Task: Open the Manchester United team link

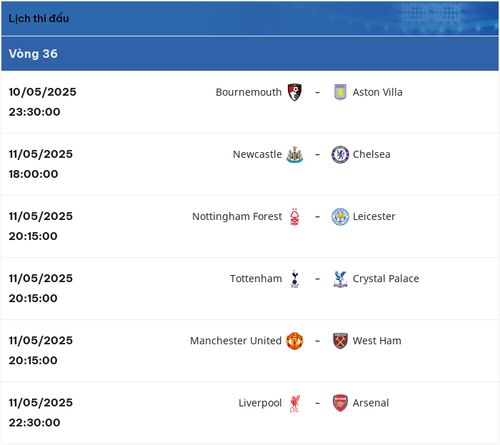Action: coord(236,341)
